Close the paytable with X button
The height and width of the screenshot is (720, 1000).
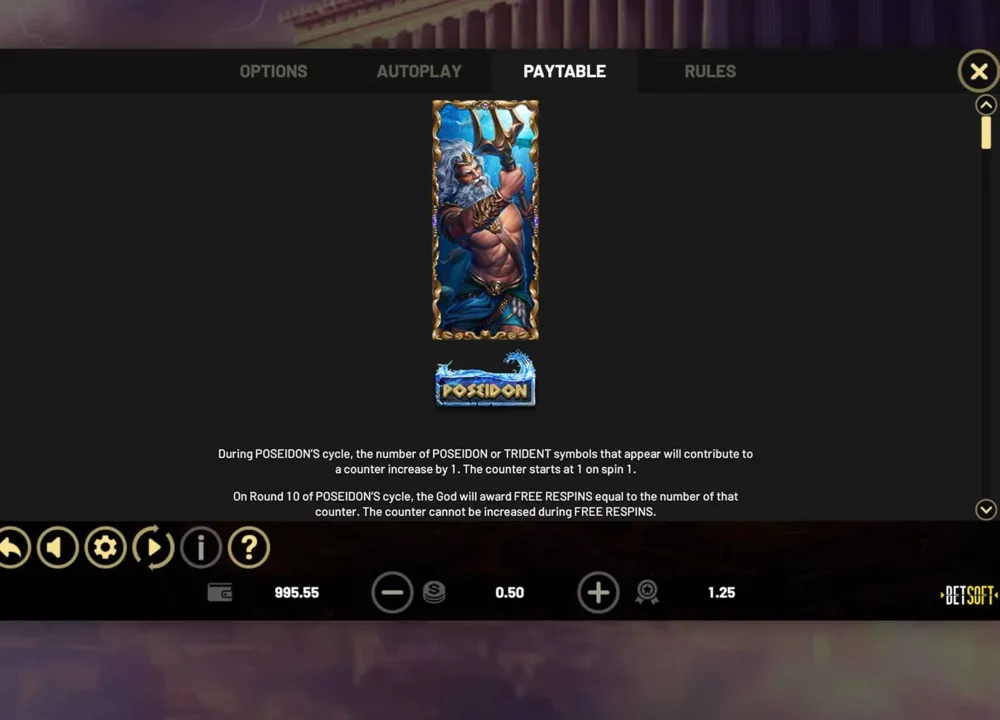[979, 71]
